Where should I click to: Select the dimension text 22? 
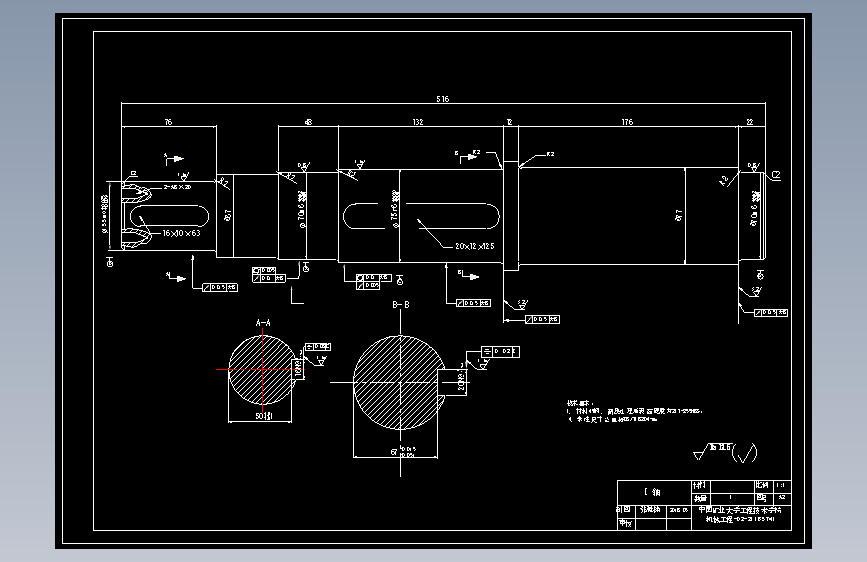click(x=750, y=122)
